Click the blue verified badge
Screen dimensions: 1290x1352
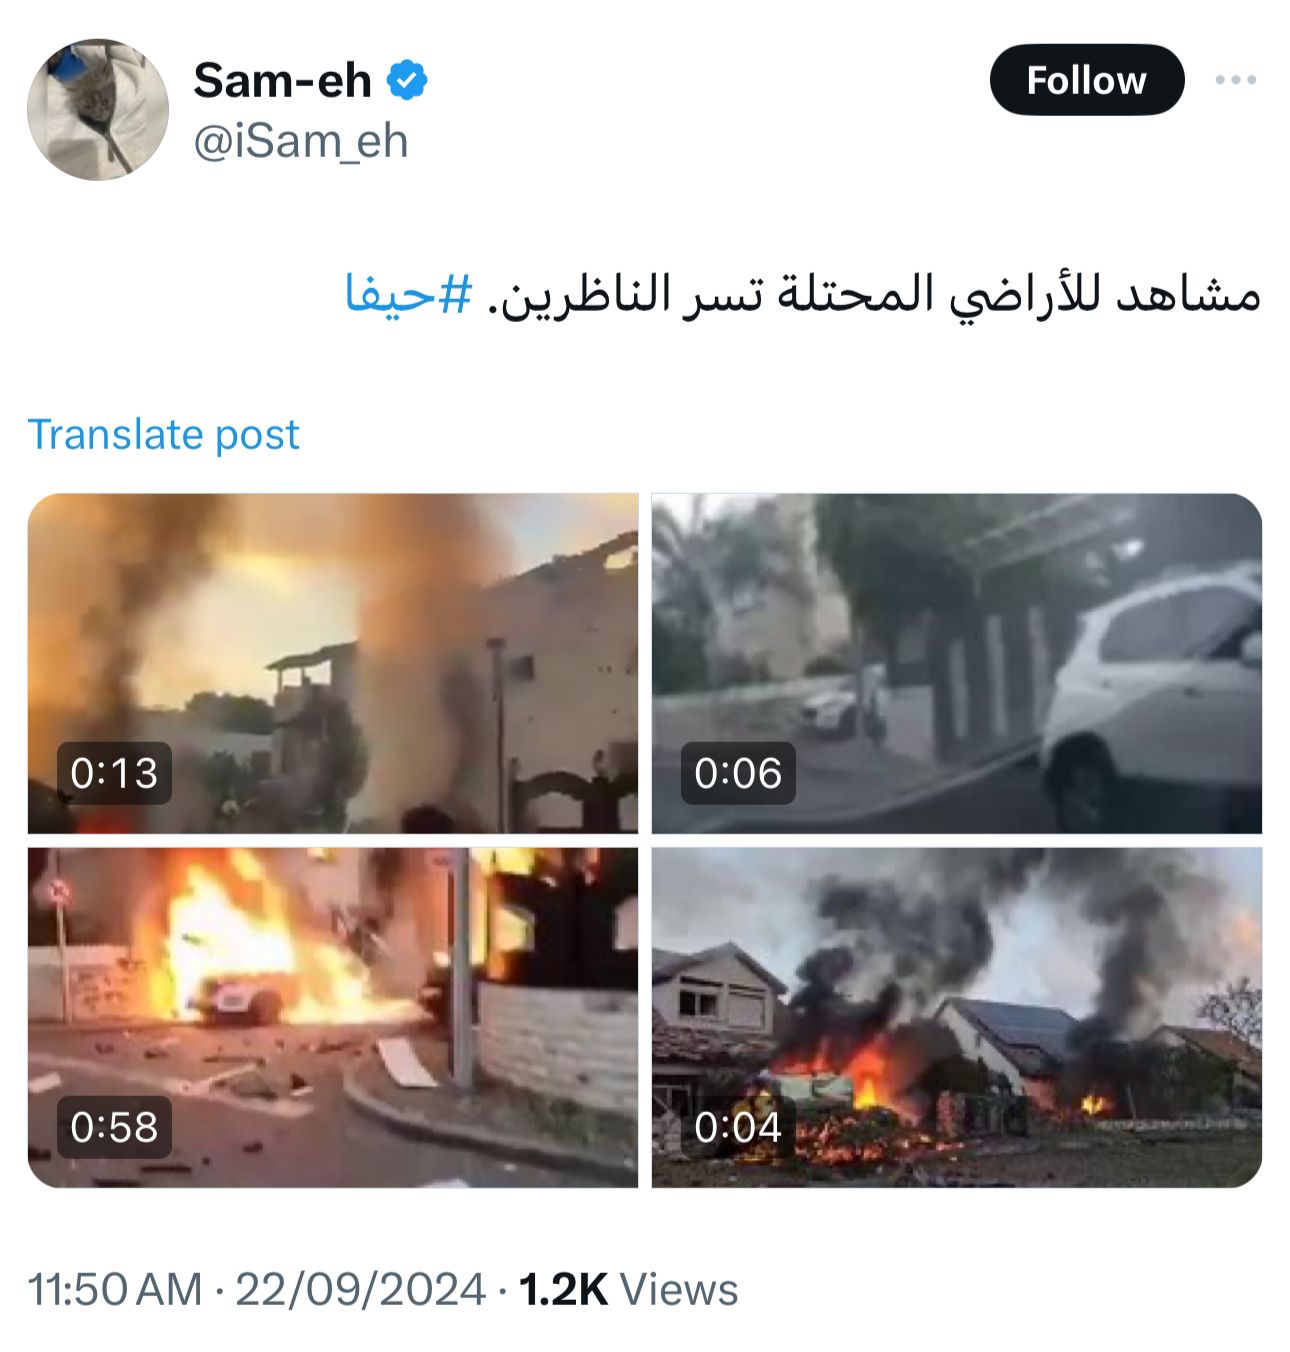pyautogui.click(x=407, y=80)
